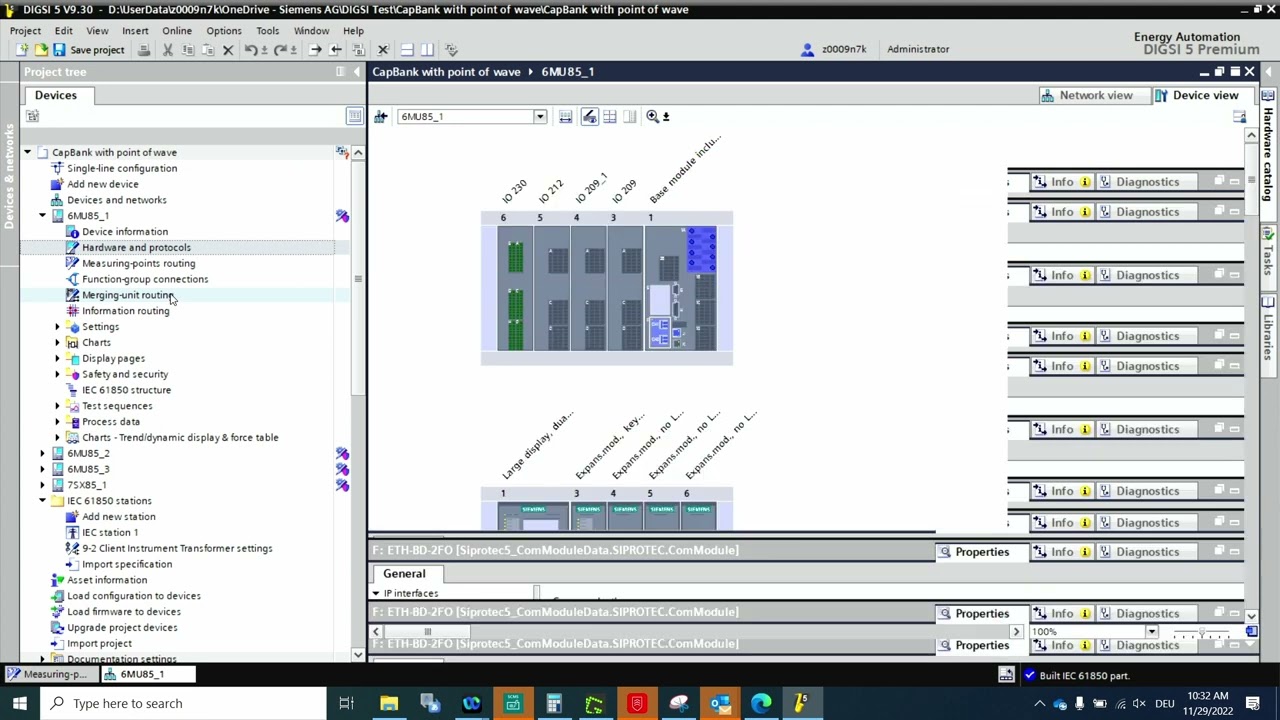Open Merging-unit routing
Image resolution: width=1280 pixels, height=720 pixels.
pyautogui.click(x=128, y=295)
